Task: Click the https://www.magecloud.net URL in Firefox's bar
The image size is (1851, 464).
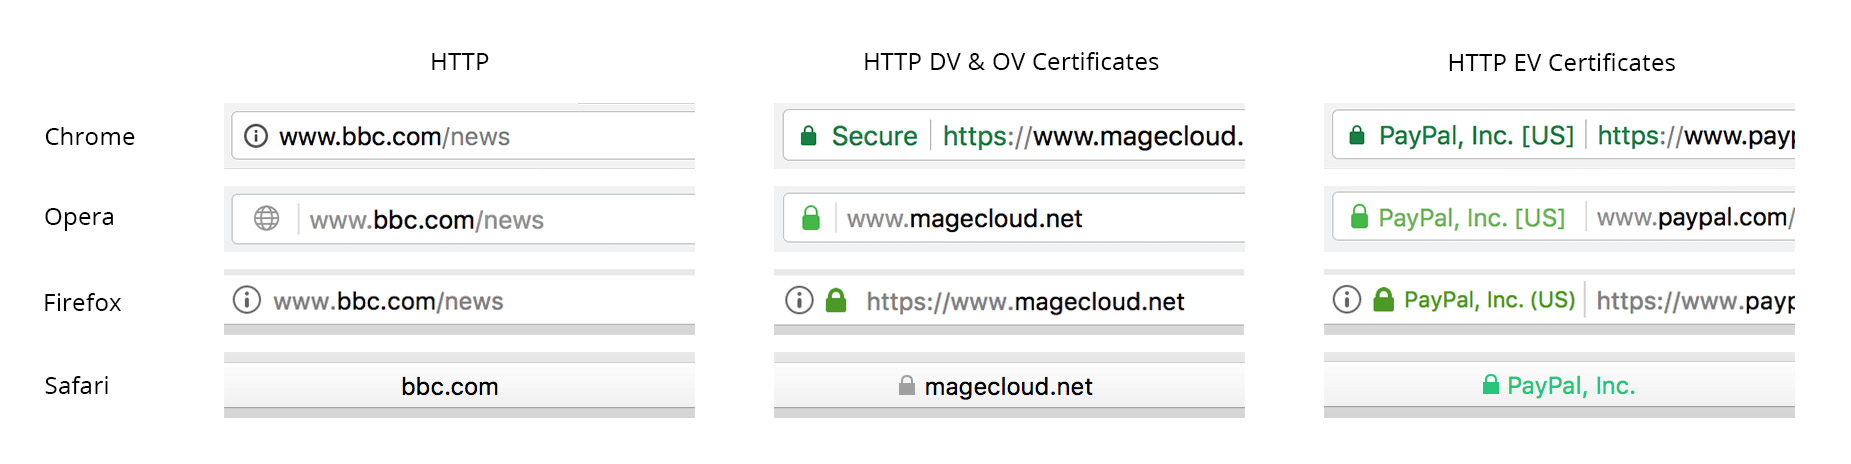Action: pos(1025,302)
